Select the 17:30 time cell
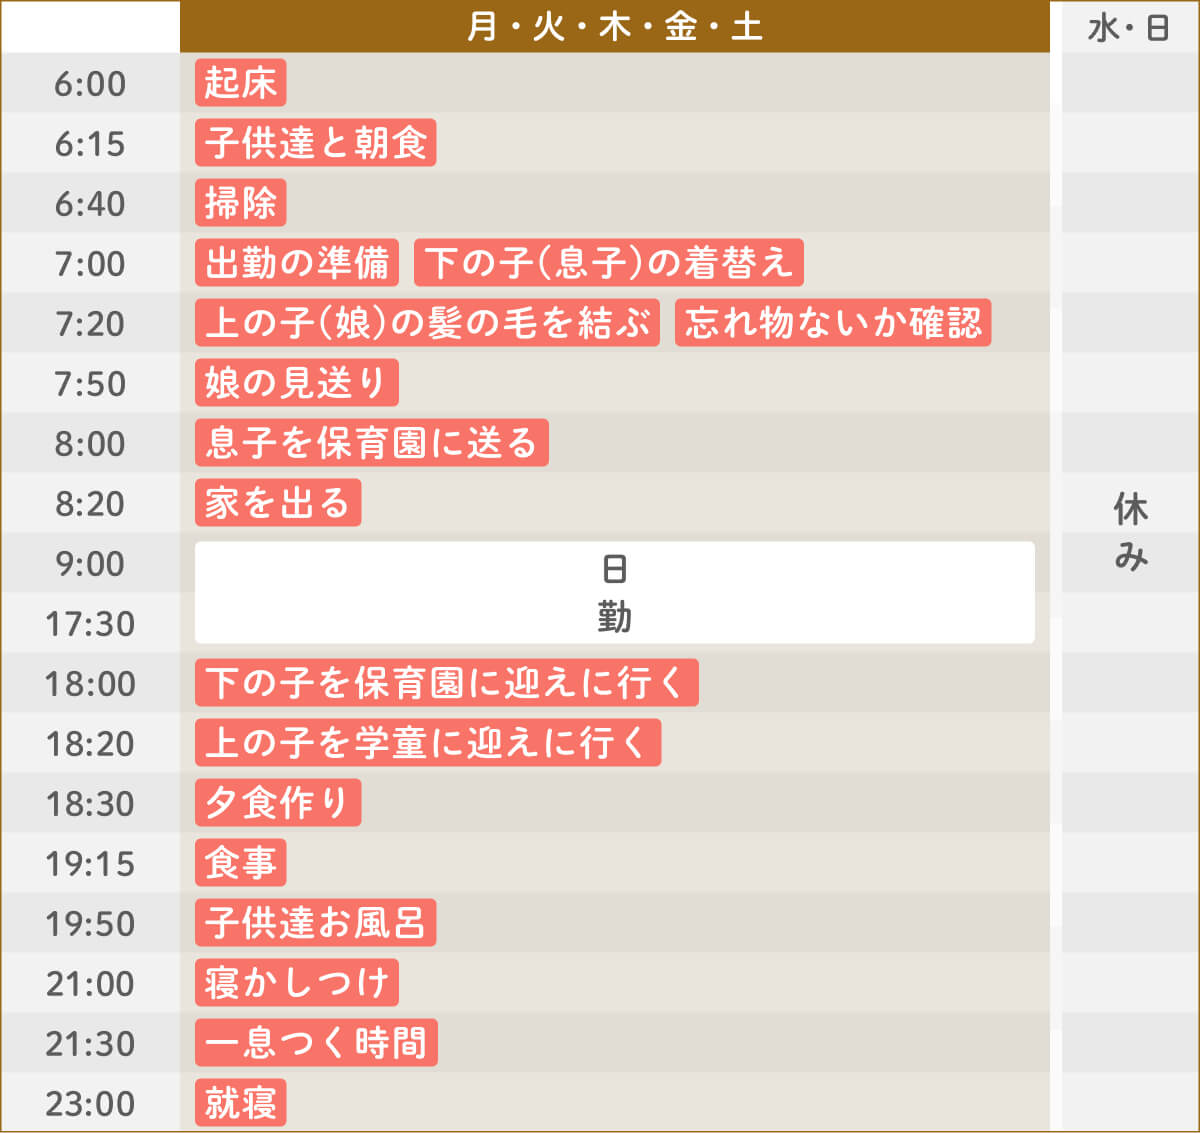Viewport: 1200px width, 1133px height. tap(90, 623)
